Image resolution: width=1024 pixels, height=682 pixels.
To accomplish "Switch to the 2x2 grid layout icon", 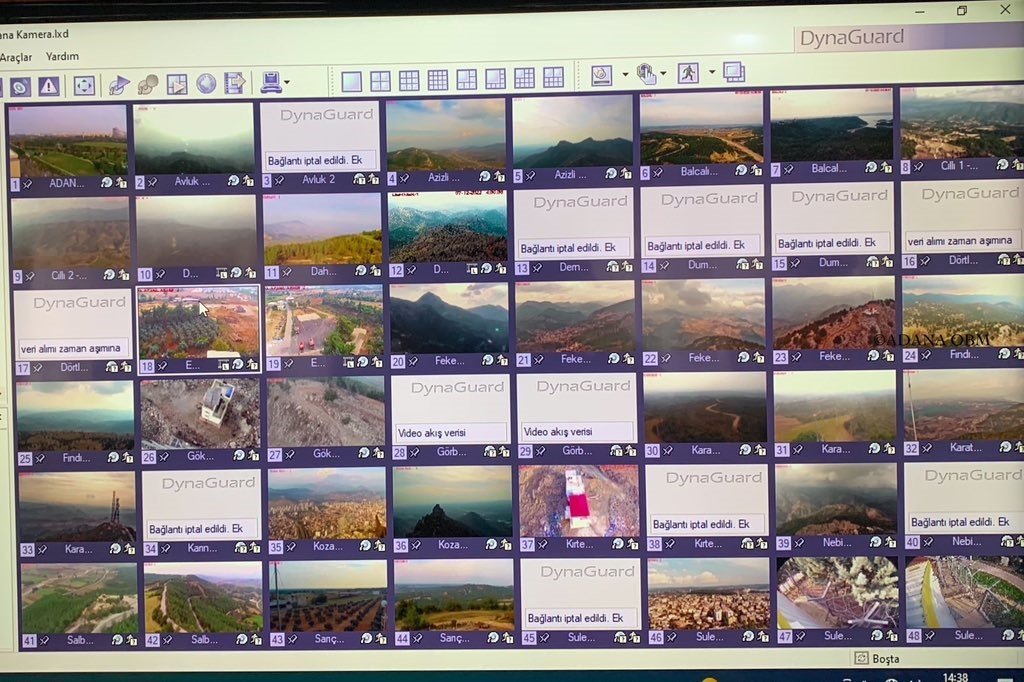I will [380, 80].
